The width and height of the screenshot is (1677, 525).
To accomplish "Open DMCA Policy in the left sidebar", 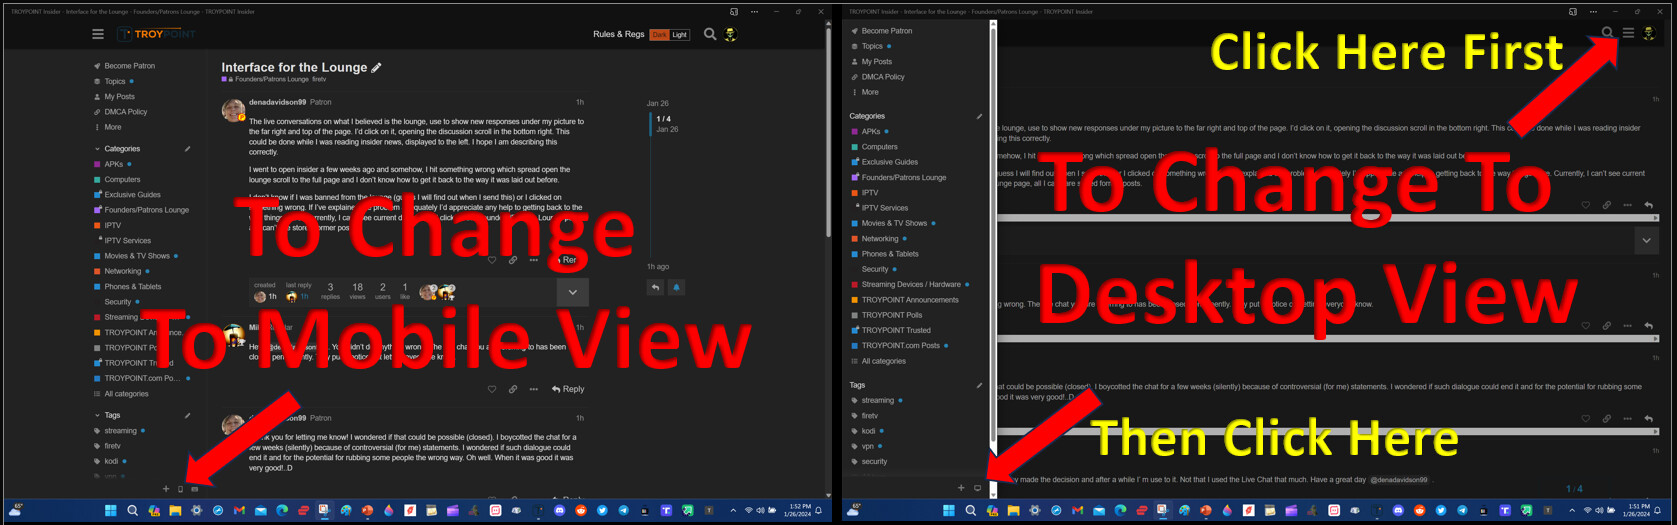I will 125,112.
